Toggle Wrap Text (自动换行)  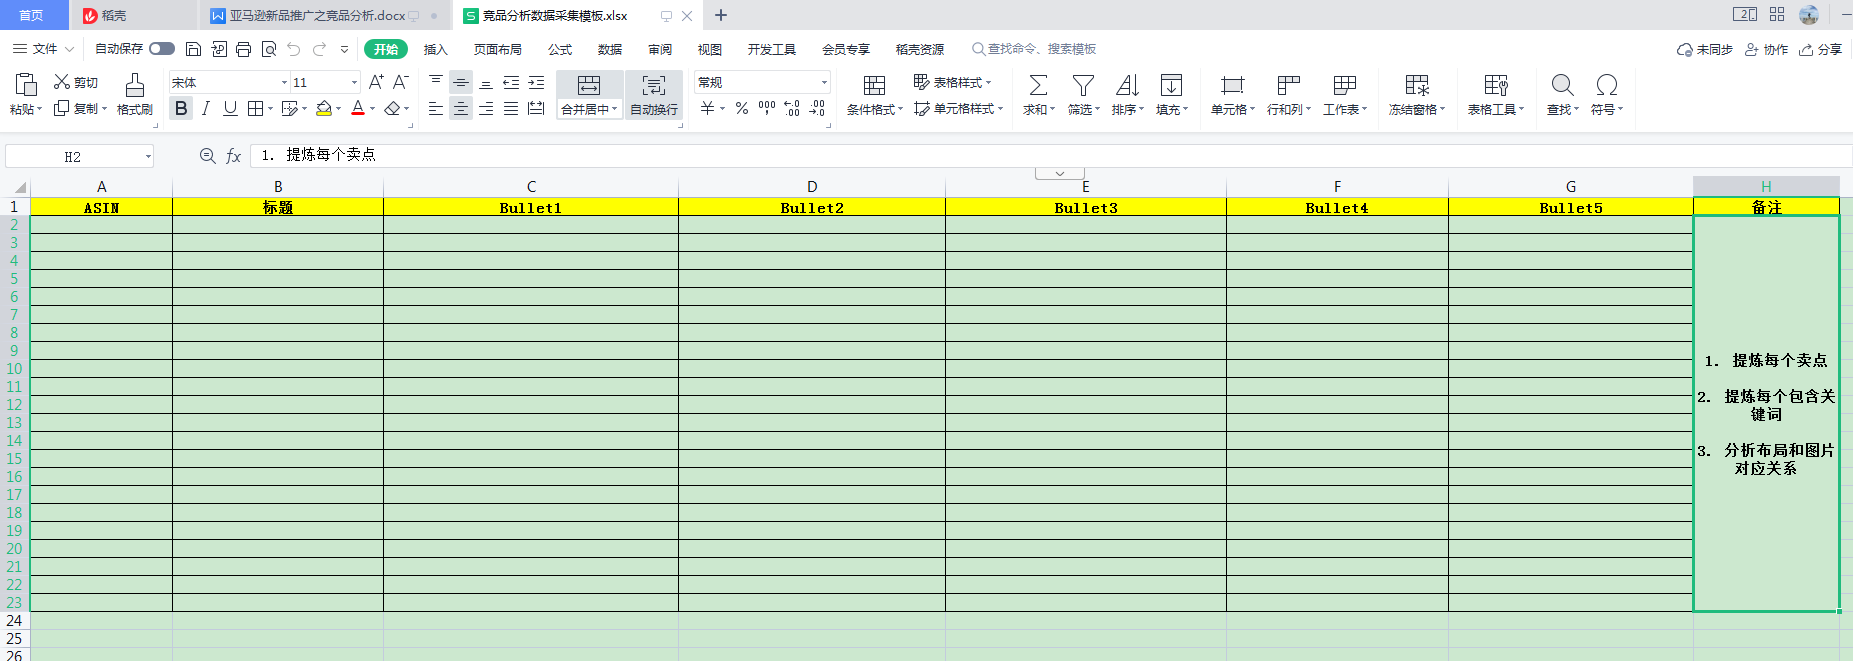654,95
